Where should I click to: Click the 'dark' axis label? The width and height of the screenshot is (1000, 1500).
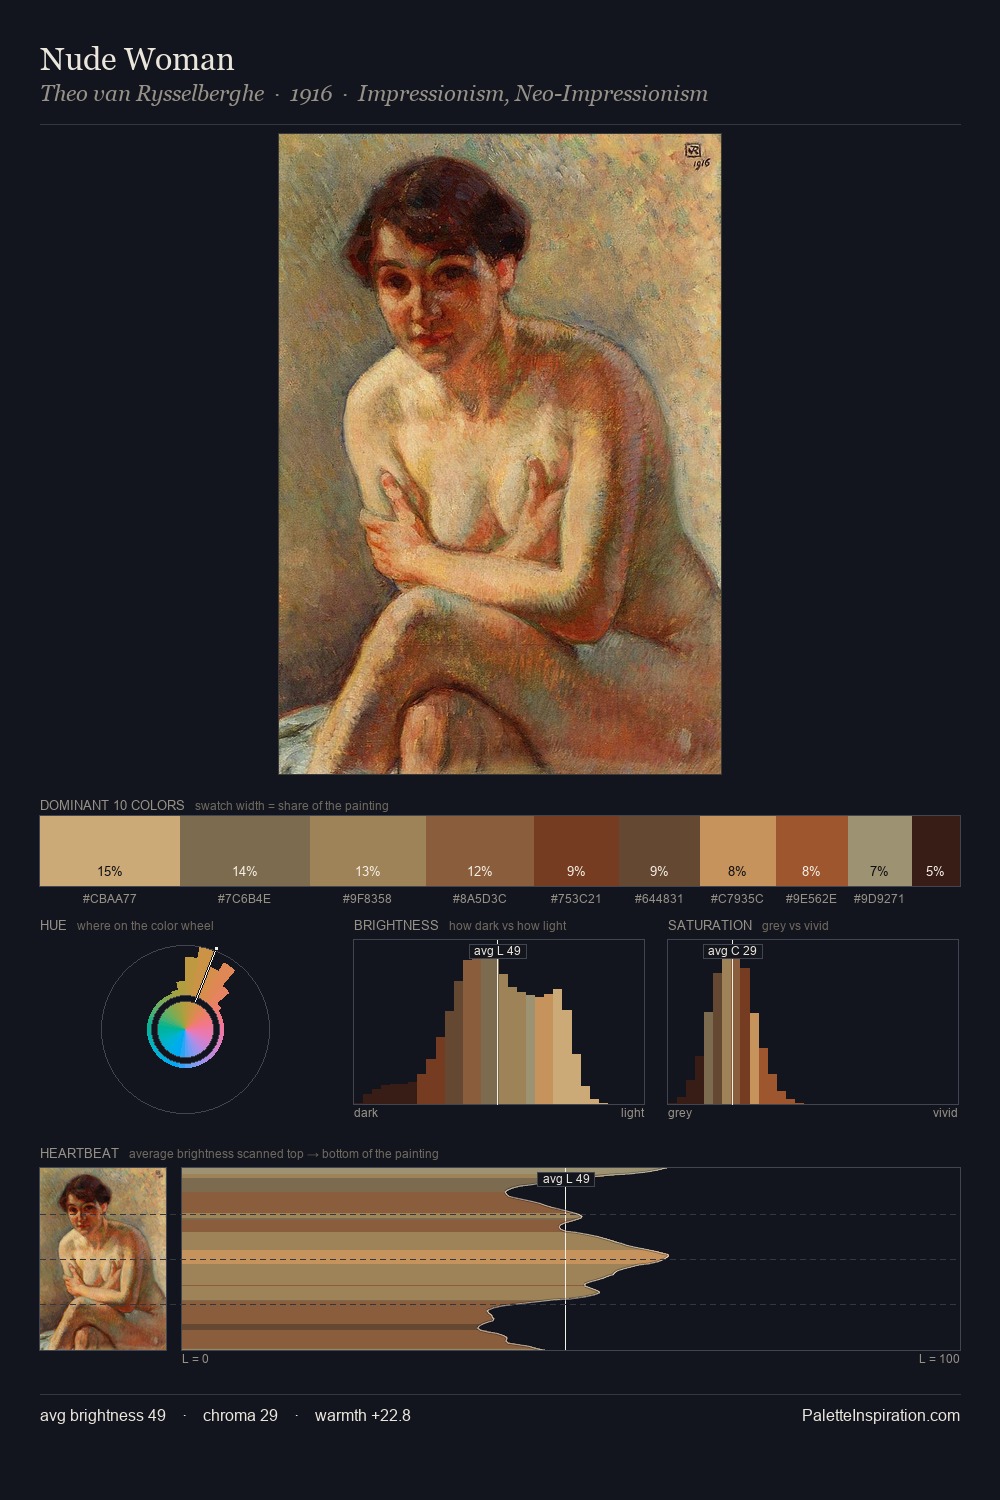[x=366, y=1113]
